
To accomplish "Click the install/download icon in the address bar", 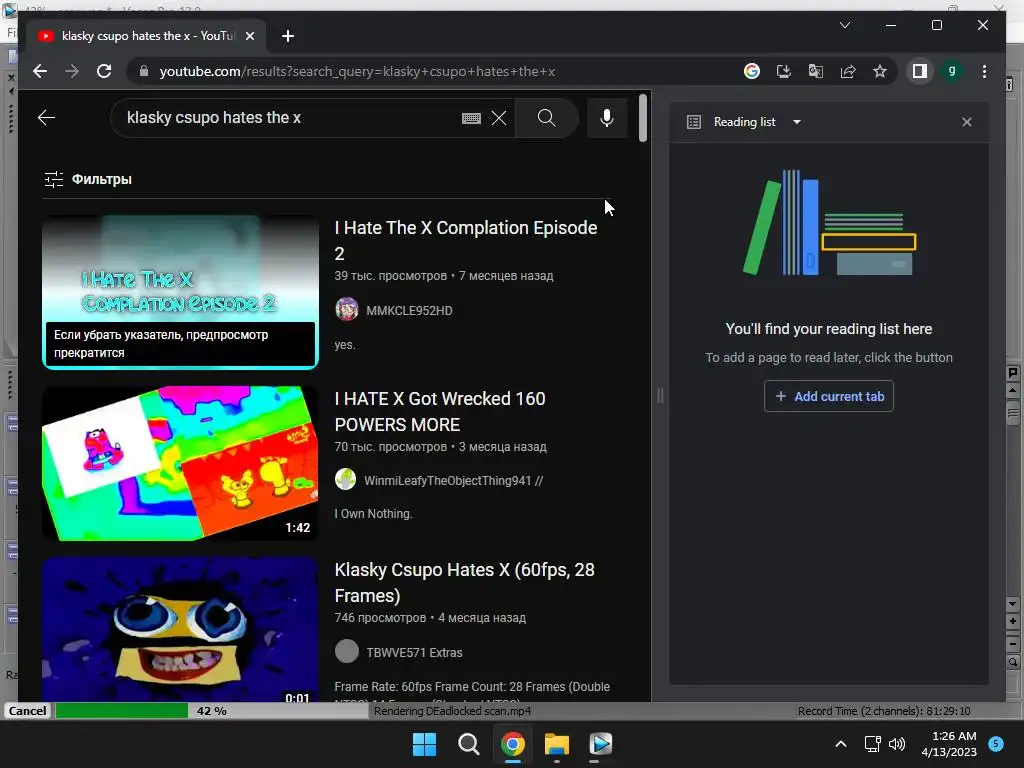I will coord(784,71).
